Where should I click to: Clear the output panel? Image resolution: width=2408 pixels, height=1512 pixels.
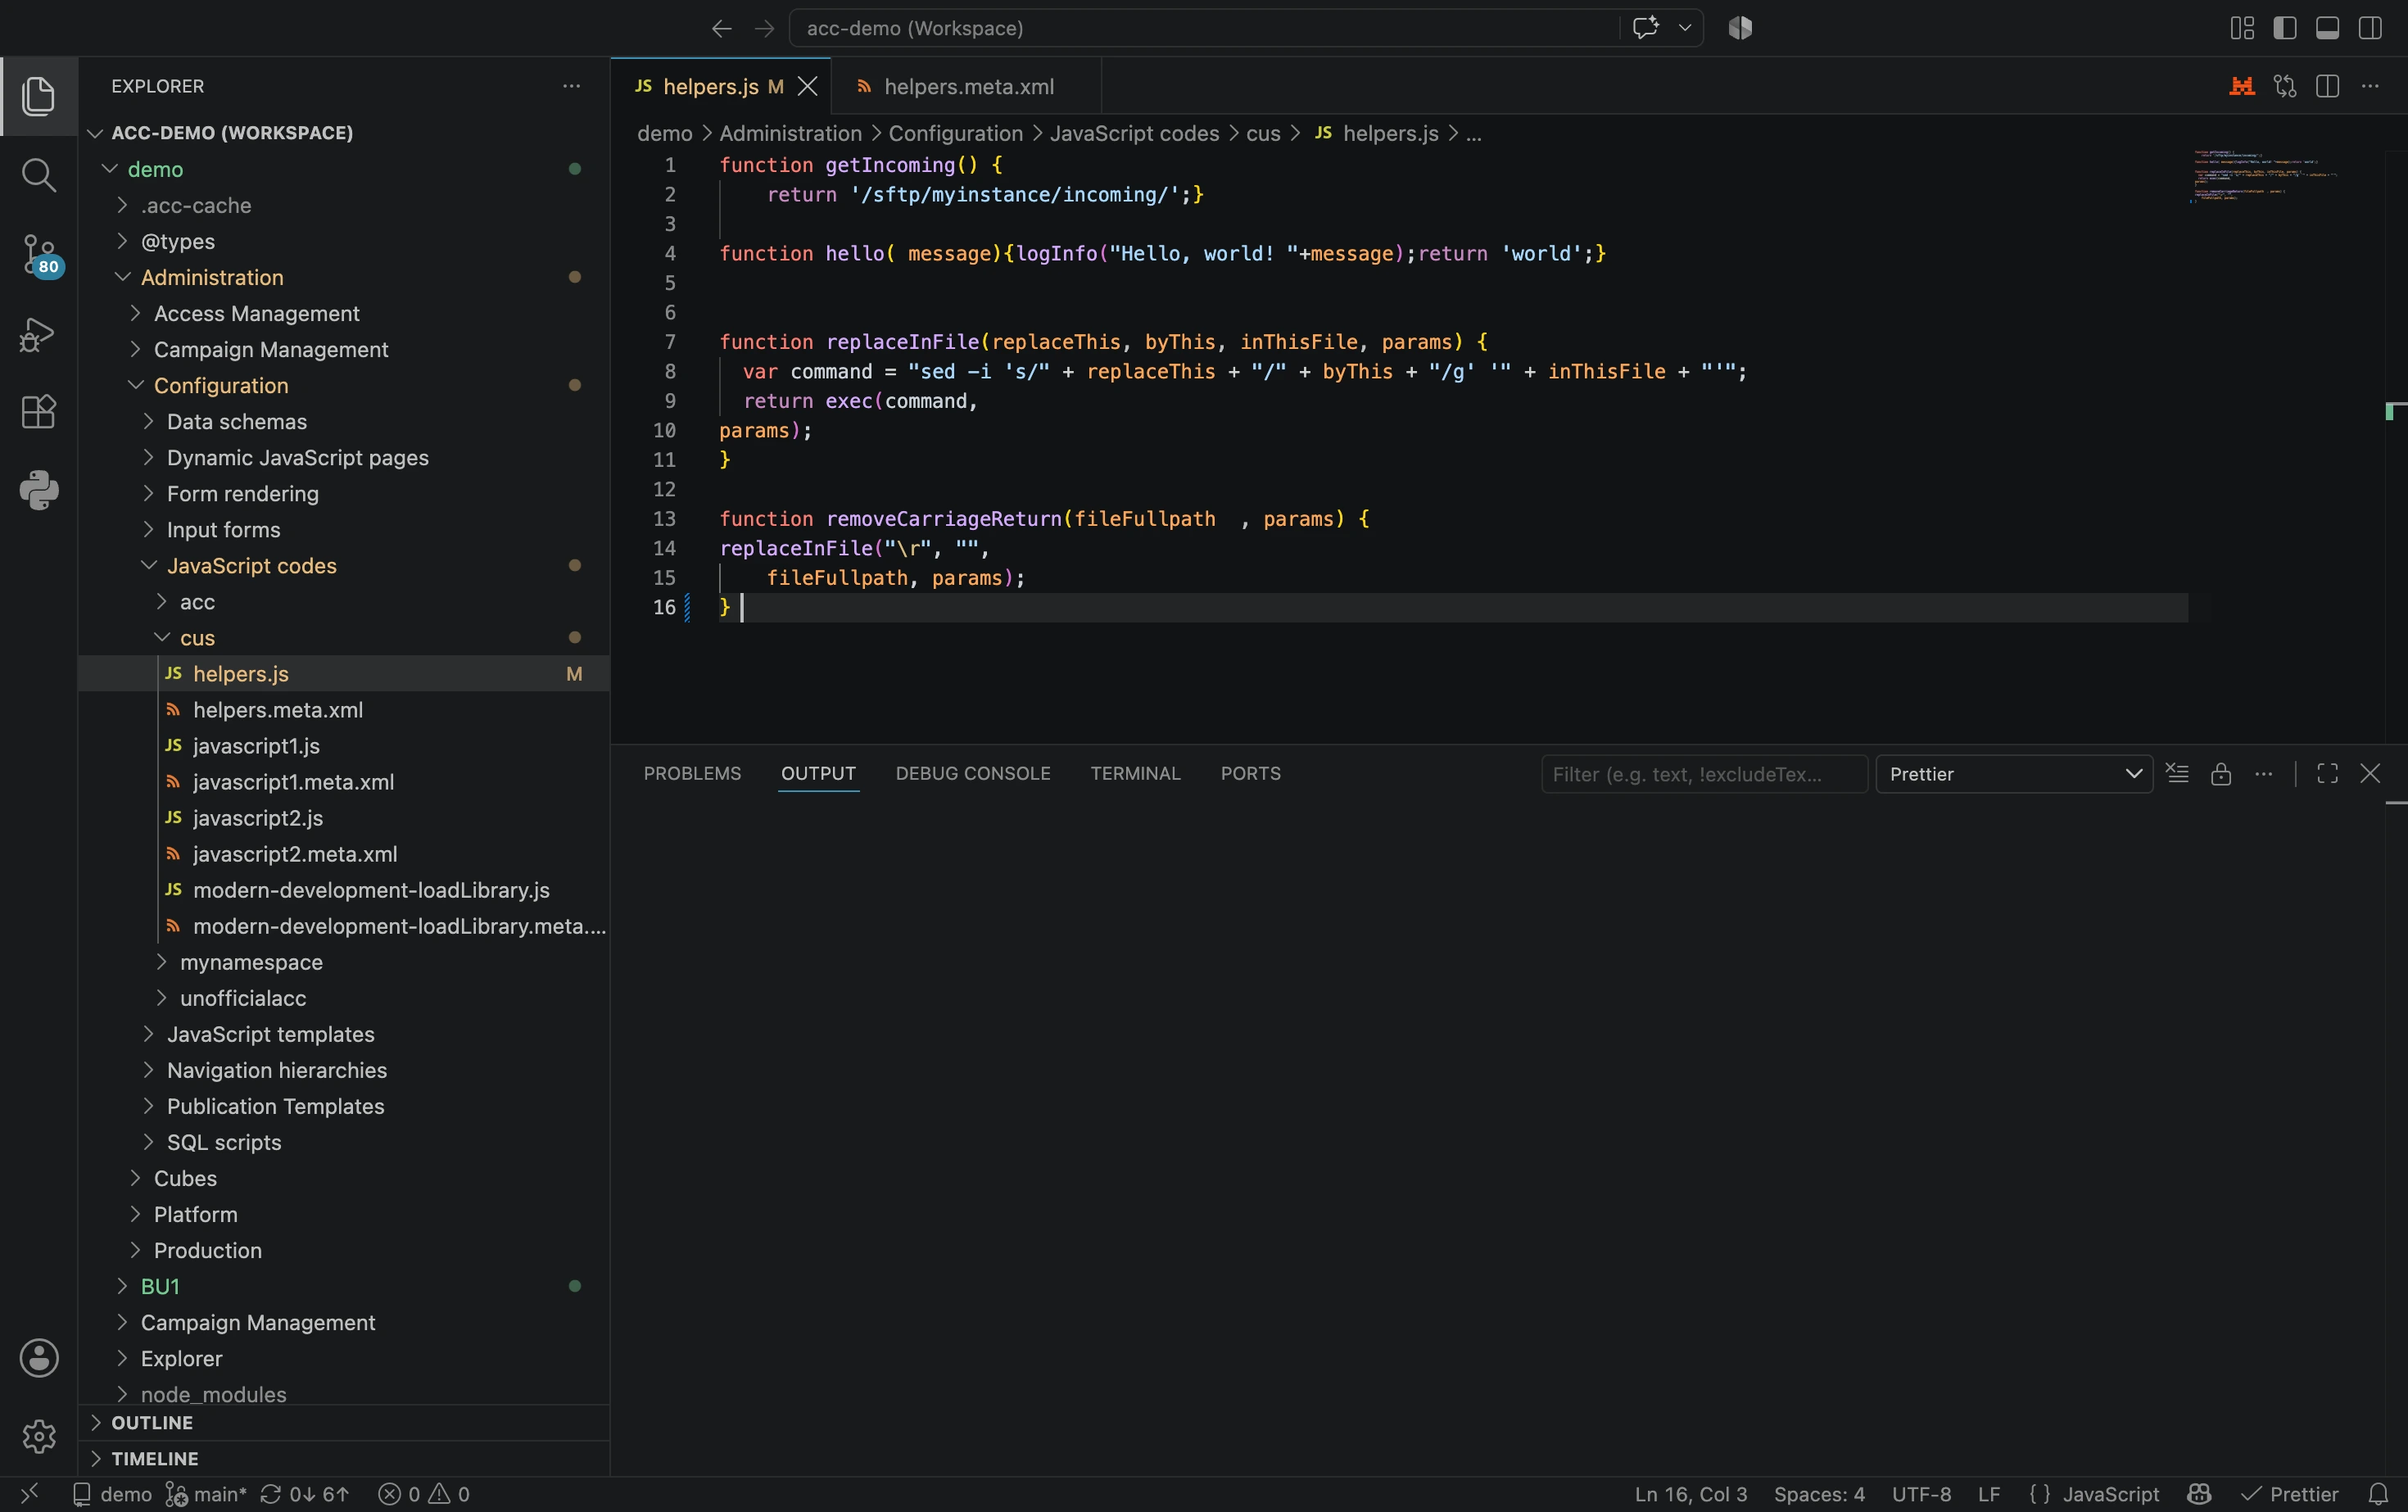(x=2177, y=773)
